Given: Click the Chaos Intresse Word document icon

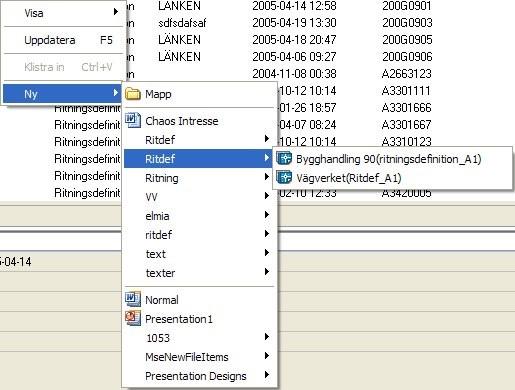Looking at the screenshot, I should click(x=133, y=121).
